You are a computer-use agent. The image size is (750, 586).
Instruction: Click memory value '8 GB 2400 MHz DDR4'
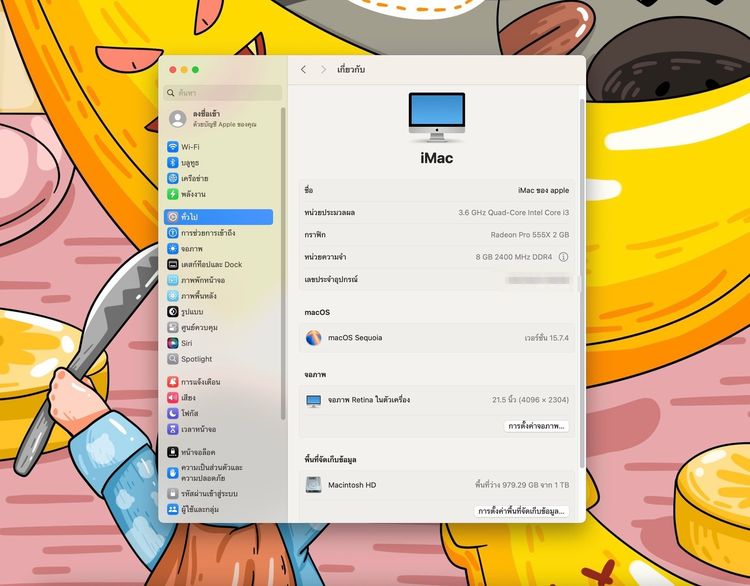514,257
